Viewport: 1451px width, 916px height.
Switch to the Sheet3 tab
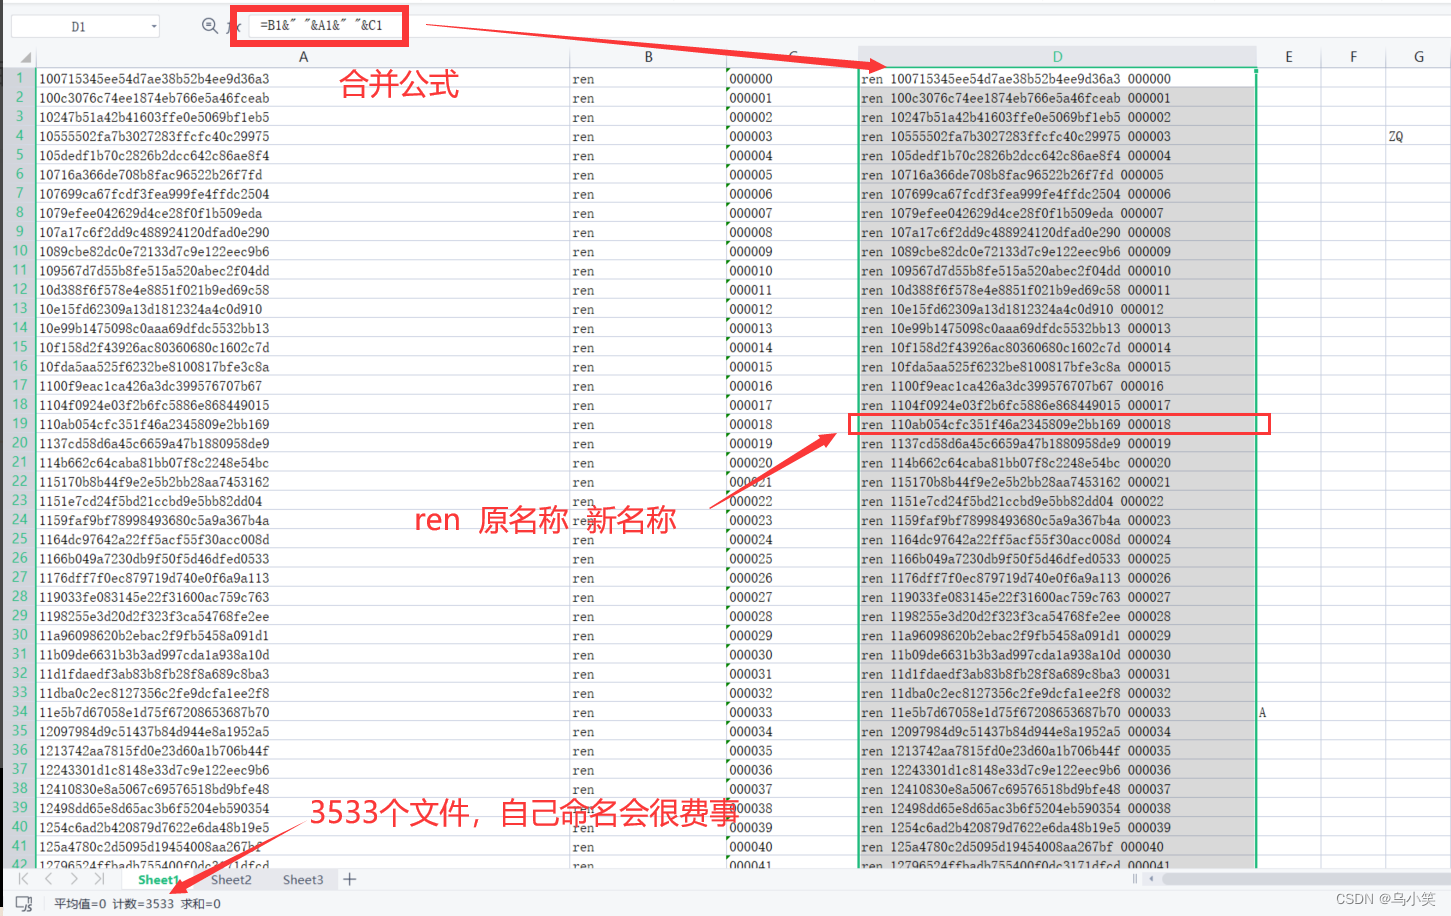(x=303, y=880)
